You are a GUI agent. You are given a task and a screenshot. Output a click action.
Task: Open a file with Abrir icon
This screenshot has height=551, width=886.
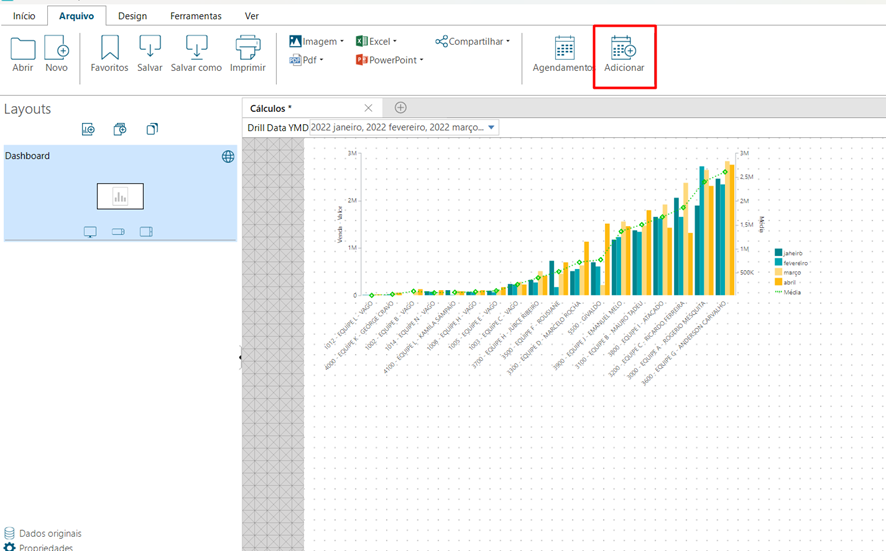pos(23,49)
